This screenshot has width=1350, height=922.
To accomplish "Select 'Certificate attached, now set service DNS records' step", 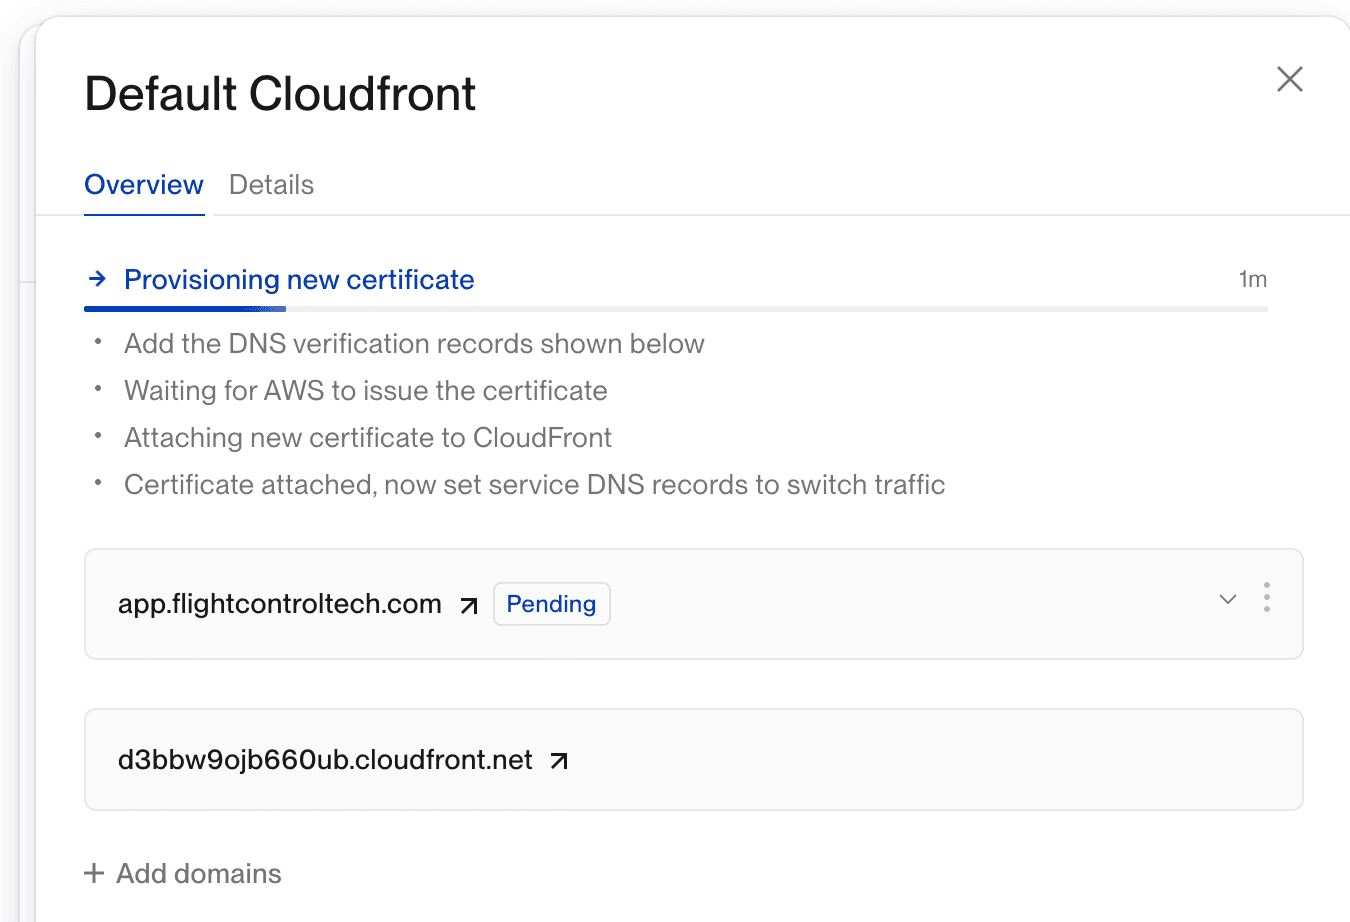I will (535, 485).
